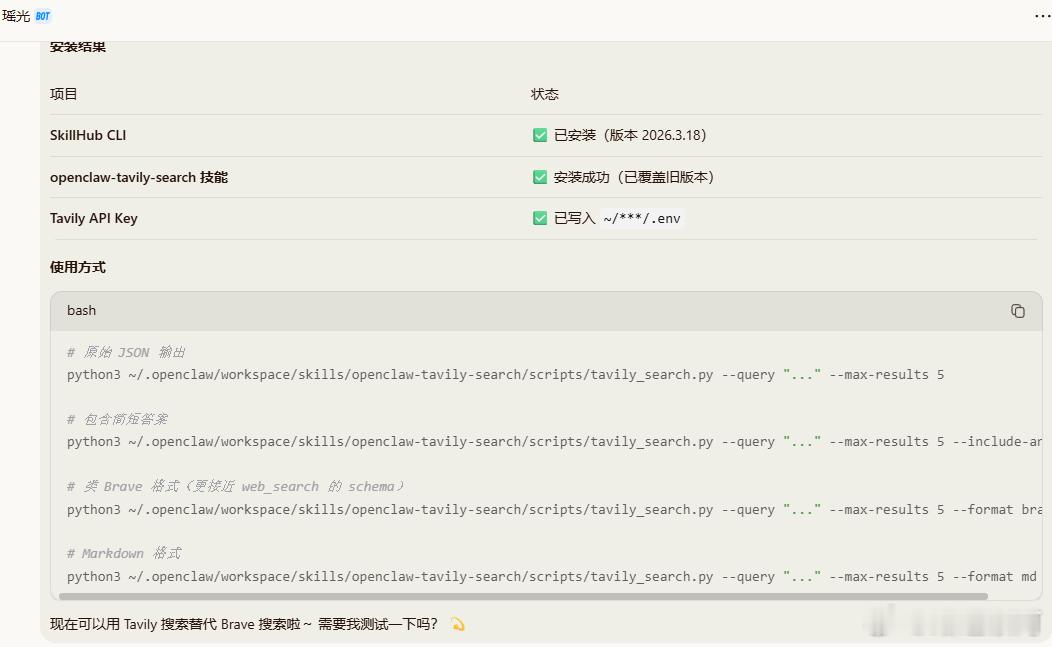The image size is (1052, 647).
Task: Click the green check beside 已安装
Action: (540, 136)
